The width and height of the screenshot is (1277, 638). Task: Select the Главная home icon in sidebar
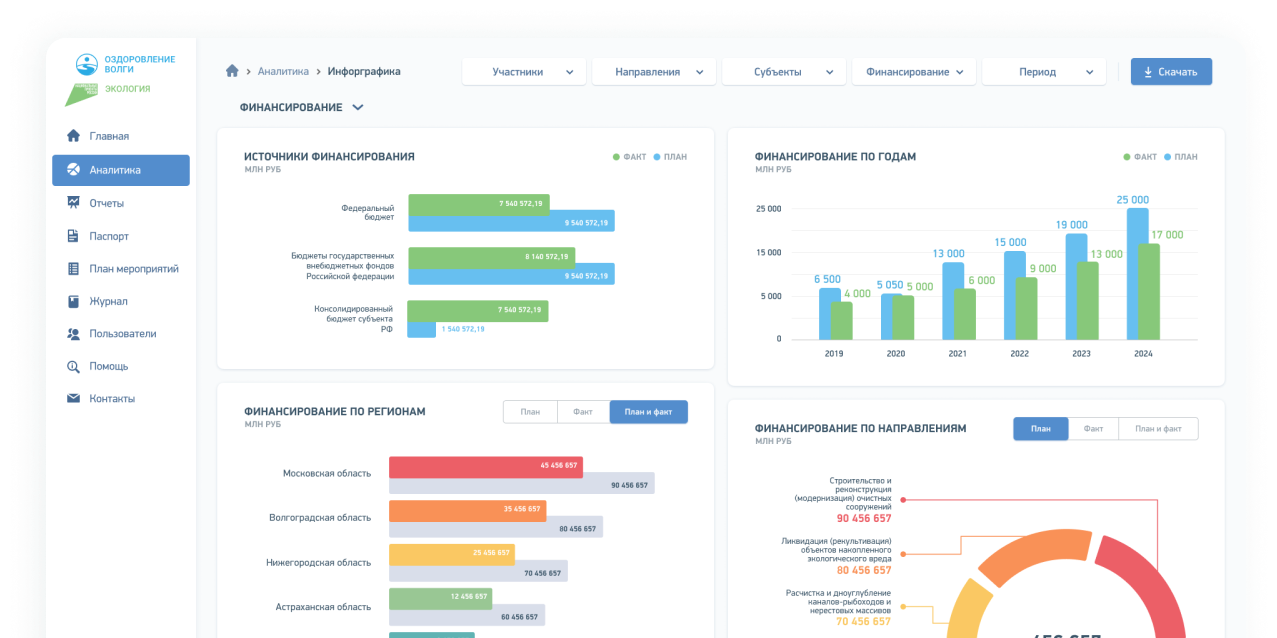(71, 135)
